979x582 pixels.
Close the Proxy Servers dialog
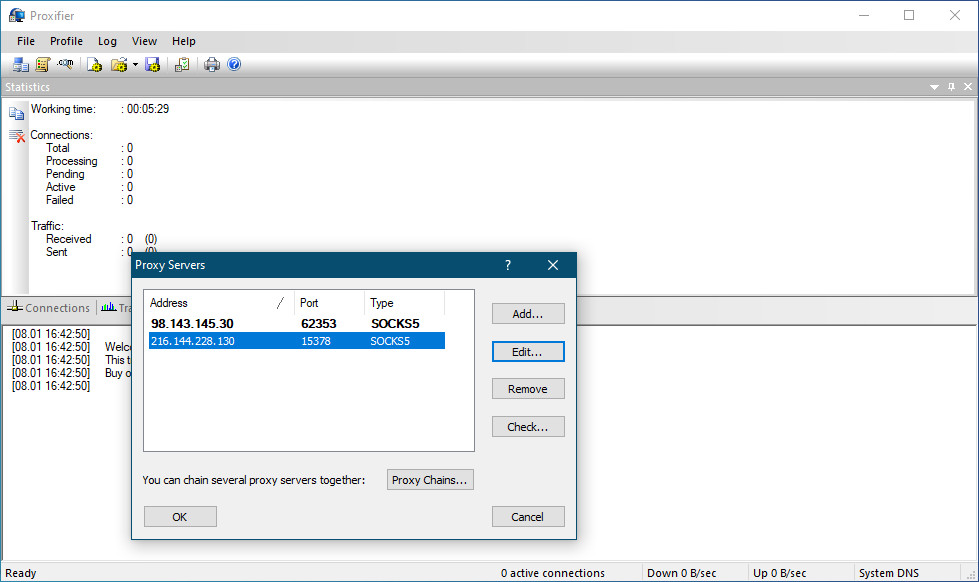tap(553, 265)
